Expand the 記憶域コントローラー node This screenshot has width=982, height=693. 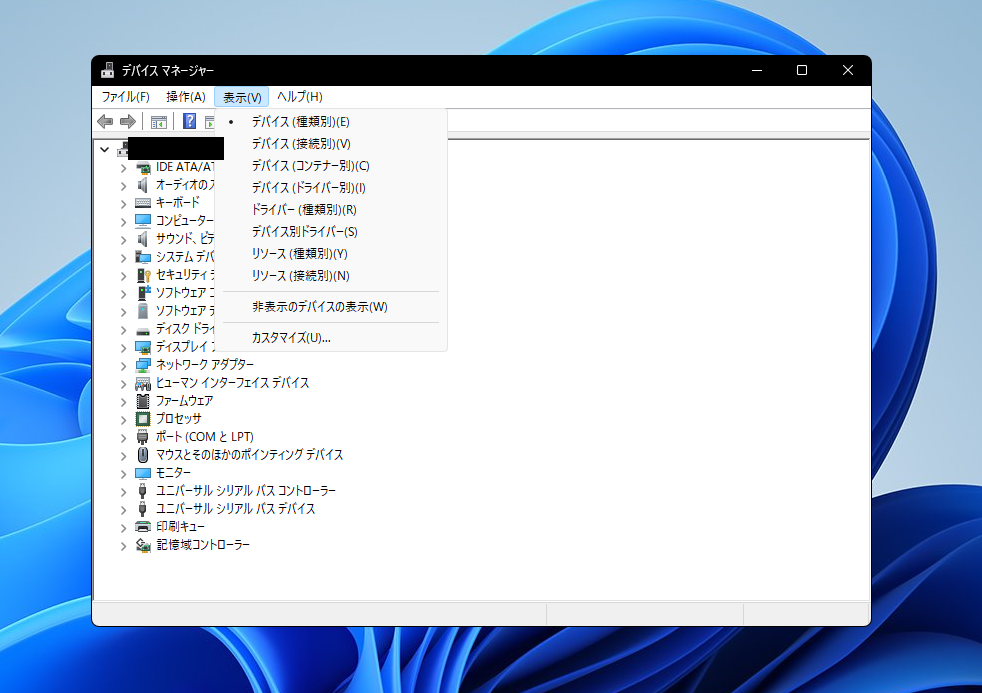tap(123, 546)
